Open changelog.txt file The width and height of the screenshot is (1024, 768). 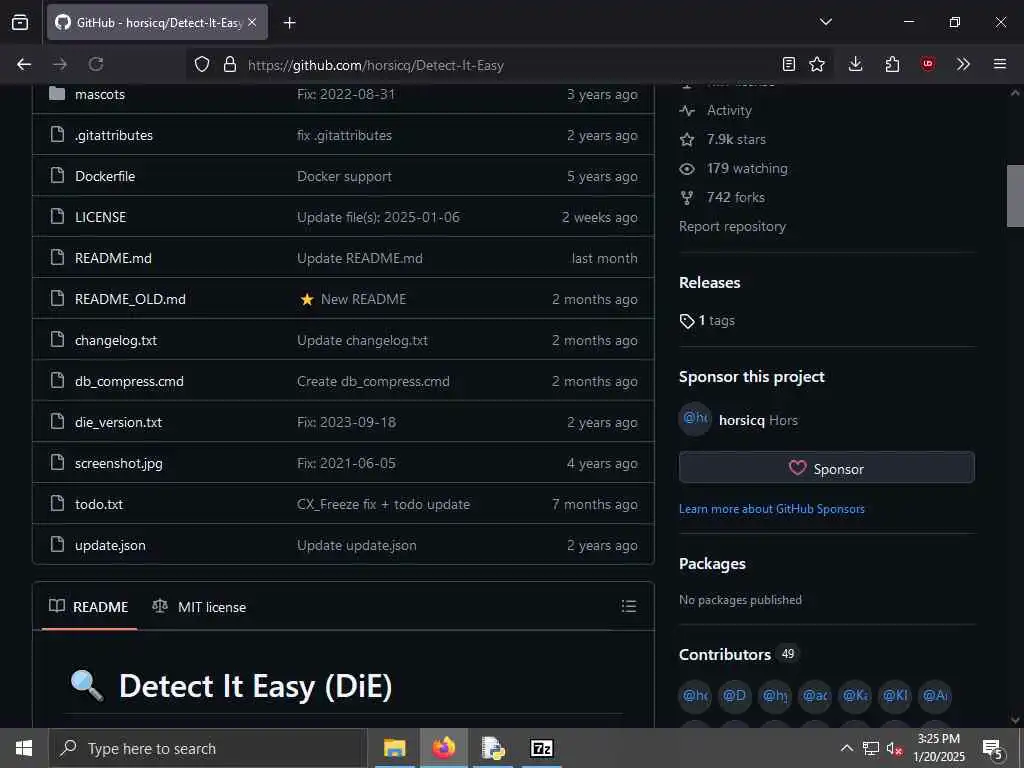point(116,340)
